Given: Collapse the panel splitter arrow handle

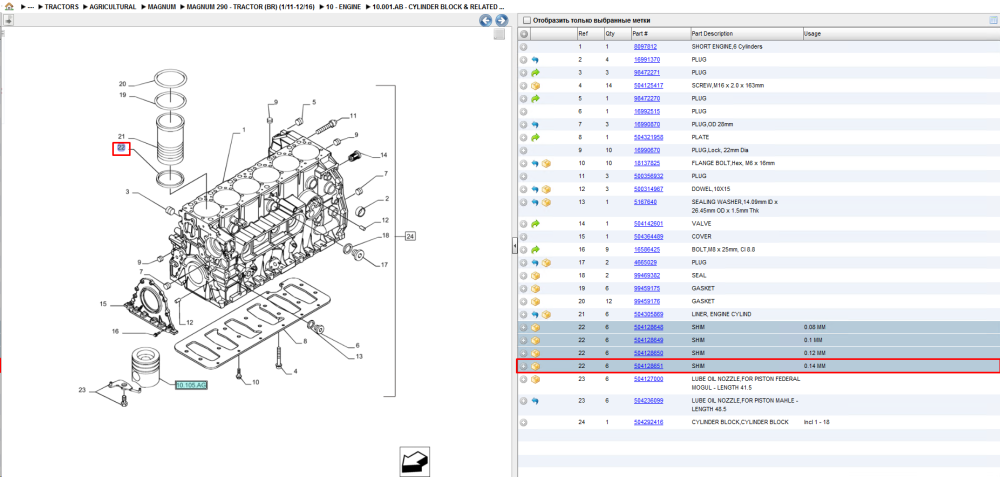Looking at the screenshot, I should [514, 246].
